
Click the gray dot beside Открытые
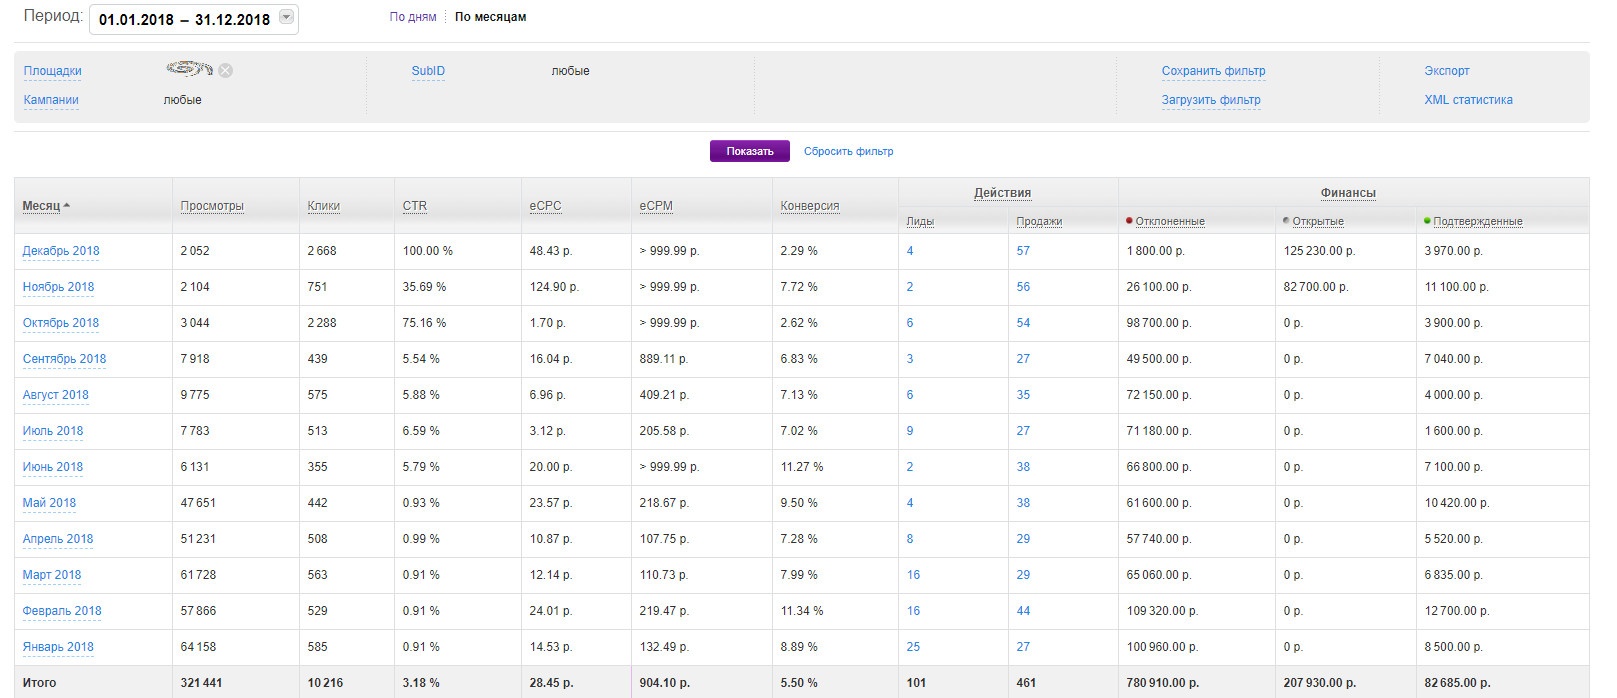(1286, 220)
